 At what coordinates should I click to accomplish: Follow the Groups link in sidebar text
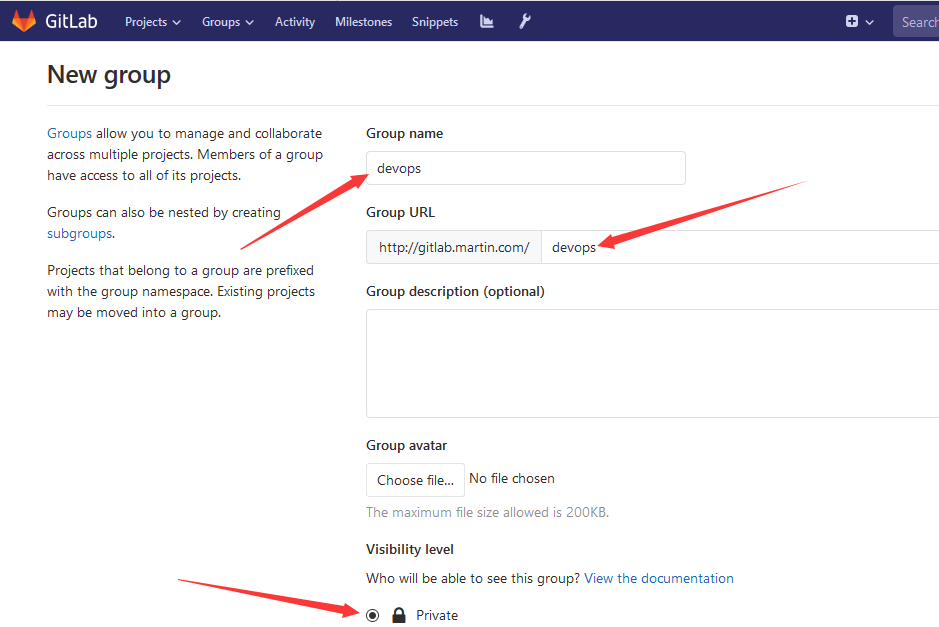pos(69,133)
